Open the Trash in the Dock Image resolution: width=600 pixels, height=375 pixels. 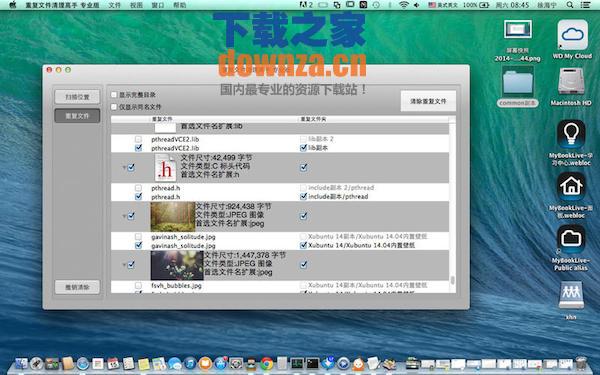[x=581, y=363]
